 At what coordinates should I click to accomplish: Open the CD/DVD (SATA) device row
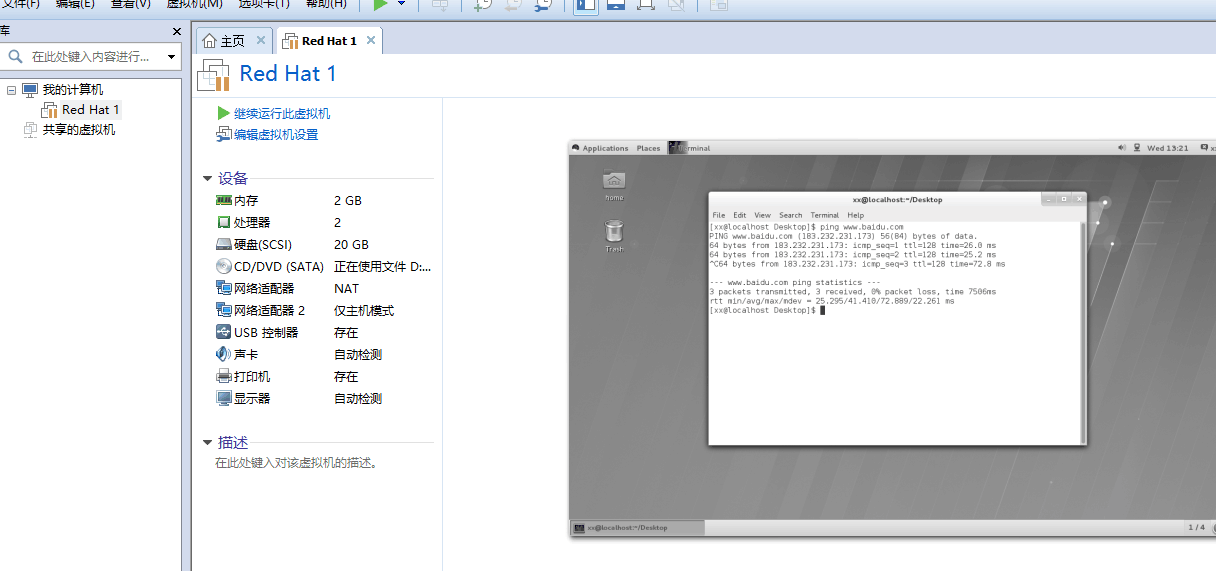point(324,267)
